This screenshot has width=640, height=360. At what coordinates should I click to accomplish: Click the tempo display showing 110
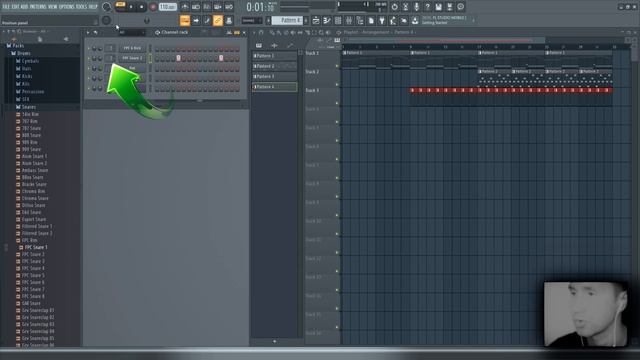[167, 7]
